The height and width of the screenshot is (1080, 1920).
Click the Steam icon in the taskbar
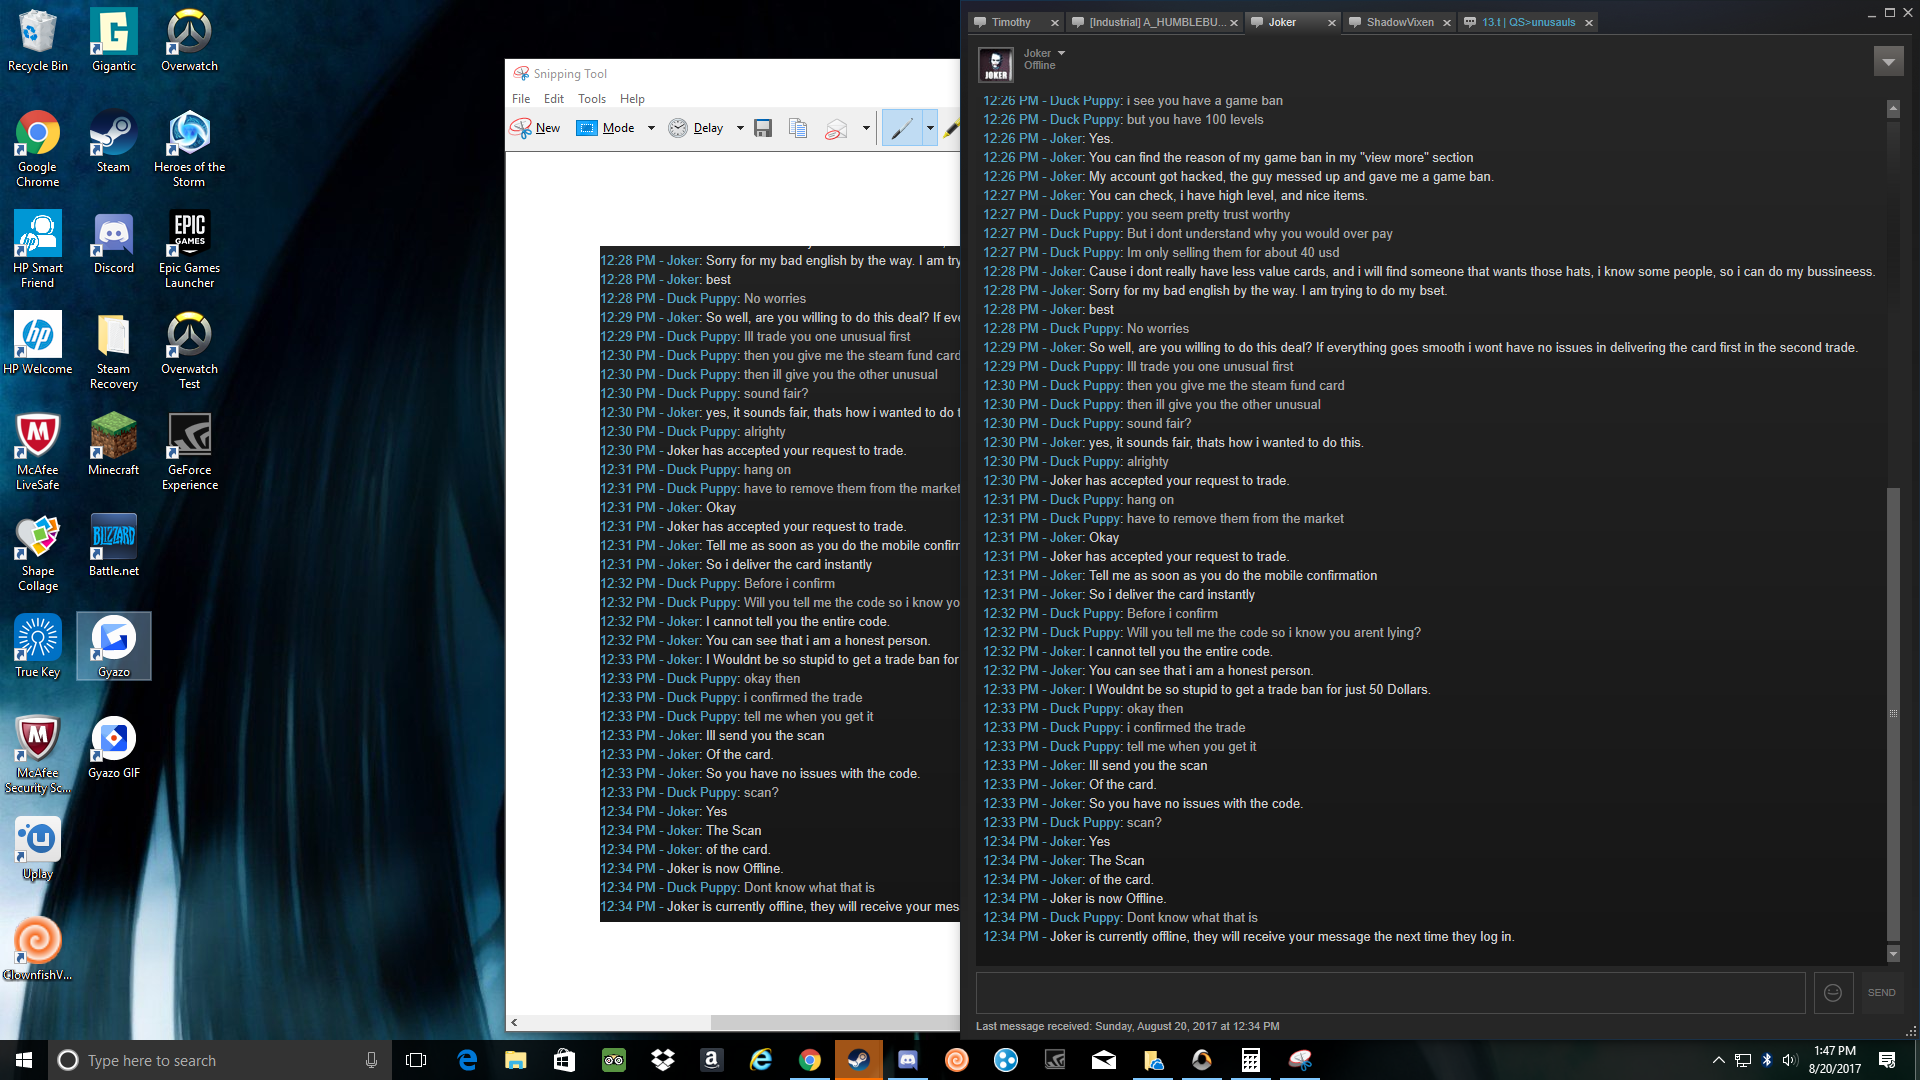pos(858,1060)
